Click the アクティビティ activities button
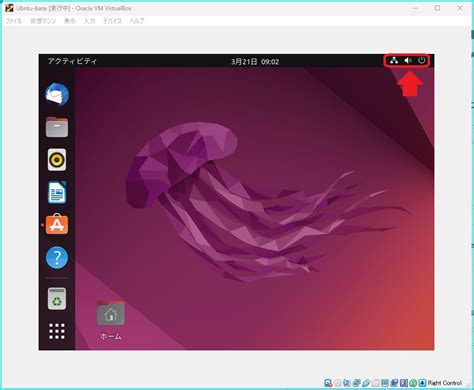This screenshot has width=474, height=390. (x=72, y=61)
